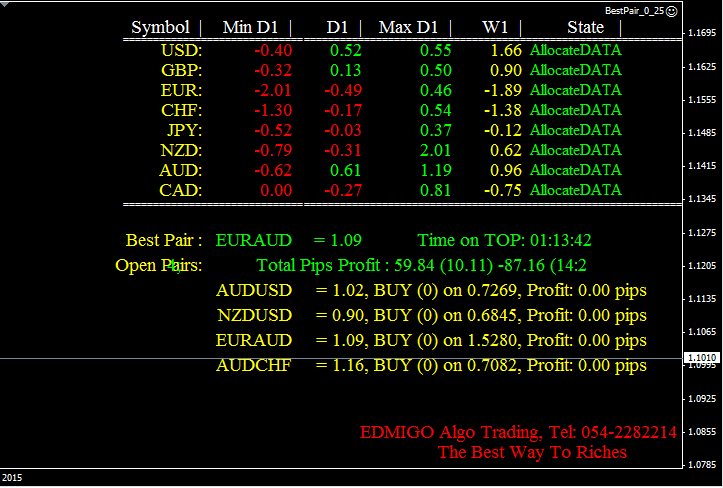The height and width of the screenshot is (488, 723).
Task: Click AllocateDATA state in the JPY row
Action: (575, 130)
